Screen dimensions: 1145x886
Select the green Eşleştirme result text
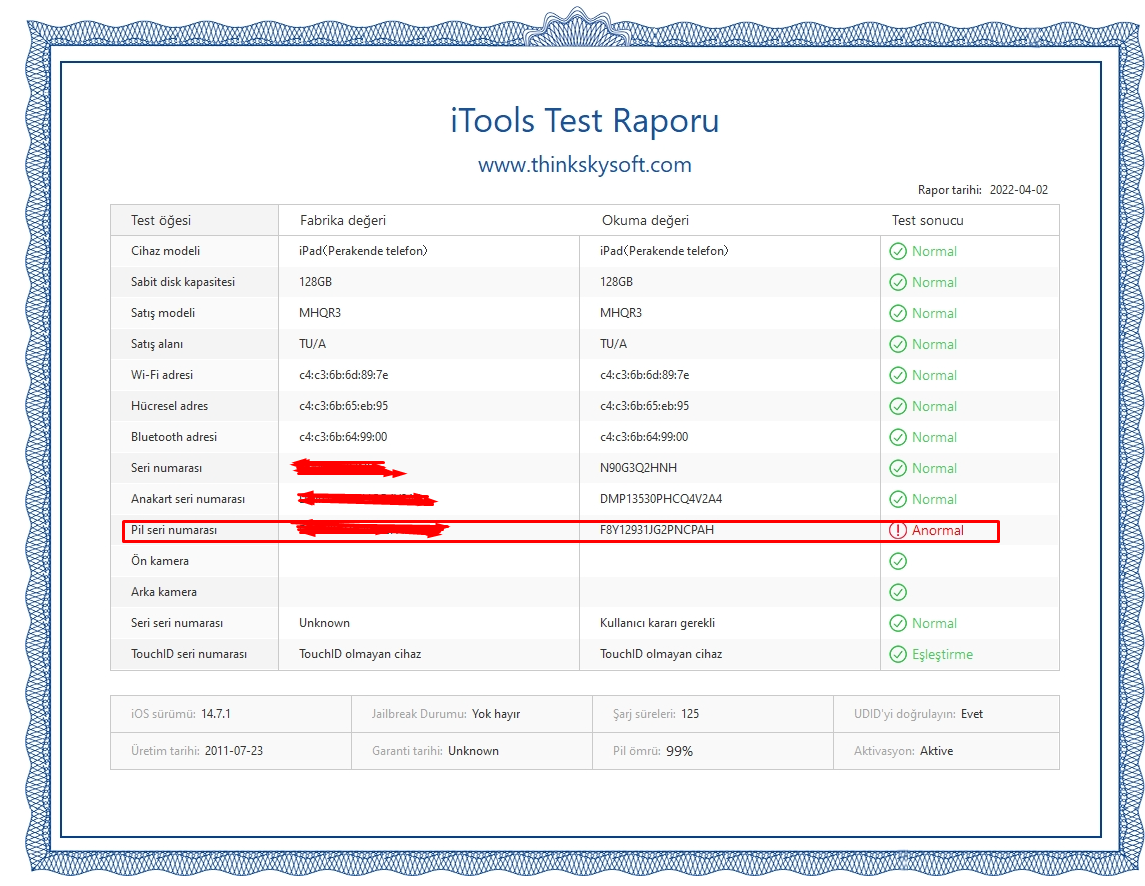942,654
